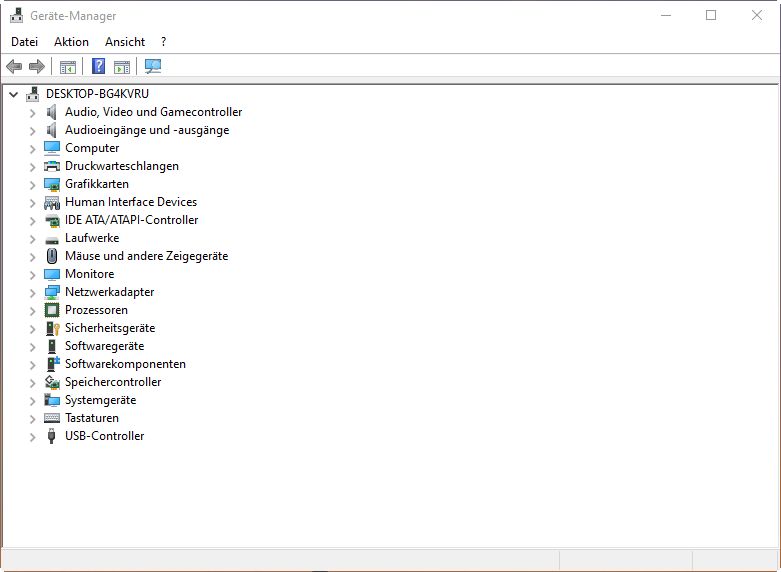Expand the Netzwerkadapter category
Viewport: 781px width, 572px height.
[x=32, y=293]
